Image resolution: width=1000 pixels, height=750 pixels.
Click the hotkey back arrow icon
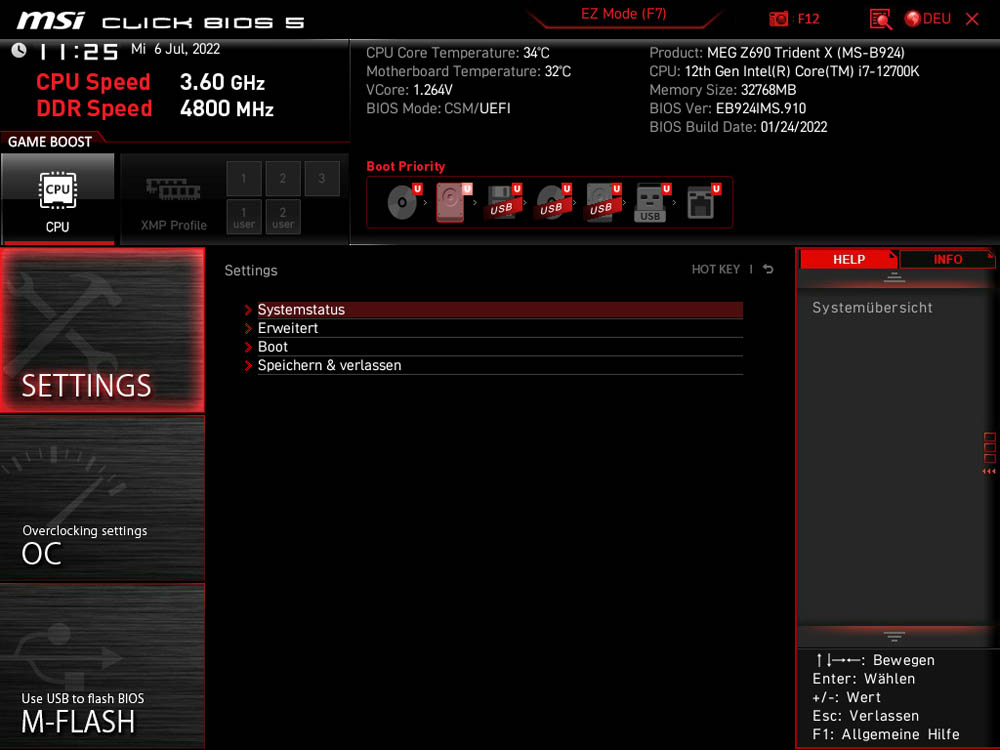(768, 269)
